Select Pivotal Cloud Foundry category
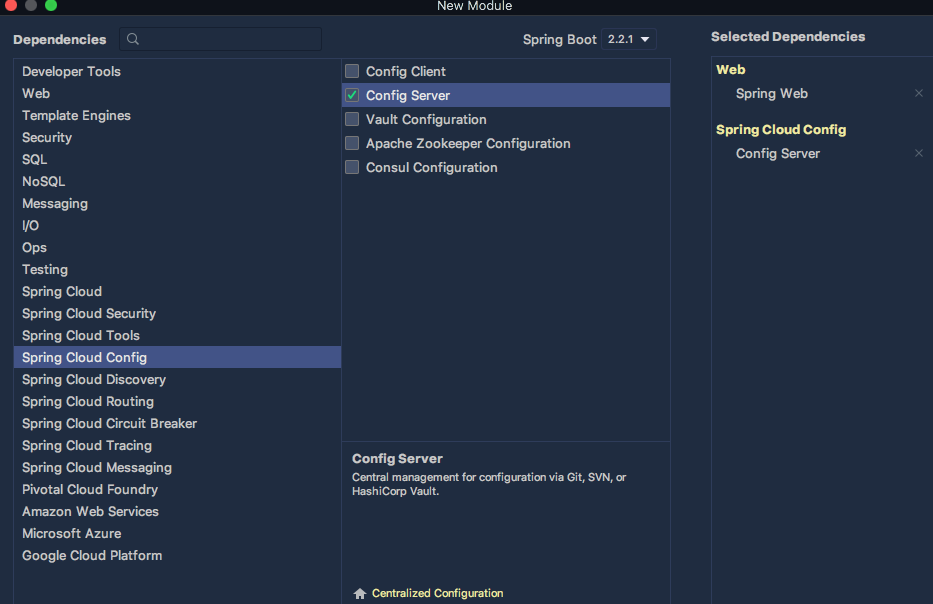This screenshot has height=604, width=933. (177, 490)
